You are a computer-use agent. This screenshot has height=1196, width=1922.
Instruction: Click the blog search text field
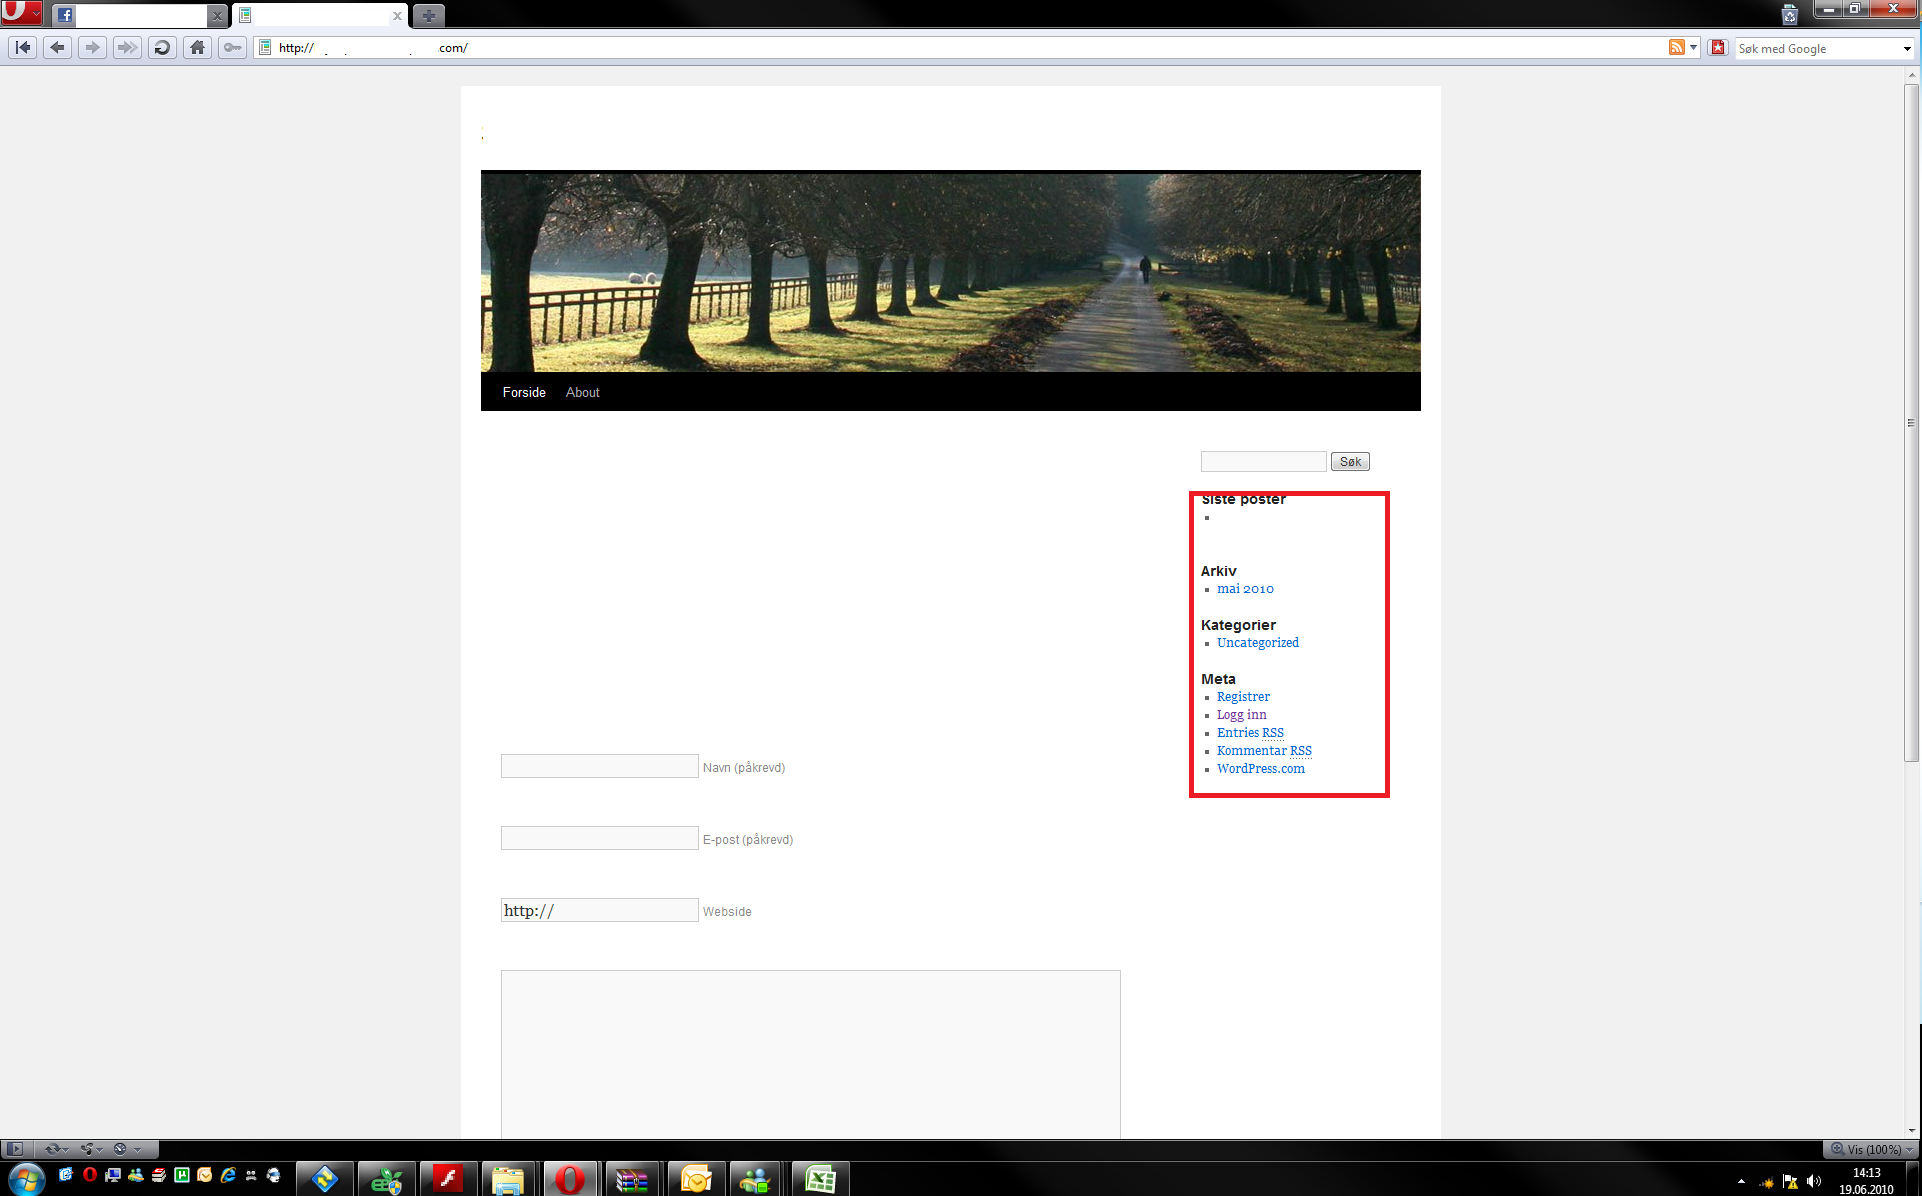click(1263, 461)
